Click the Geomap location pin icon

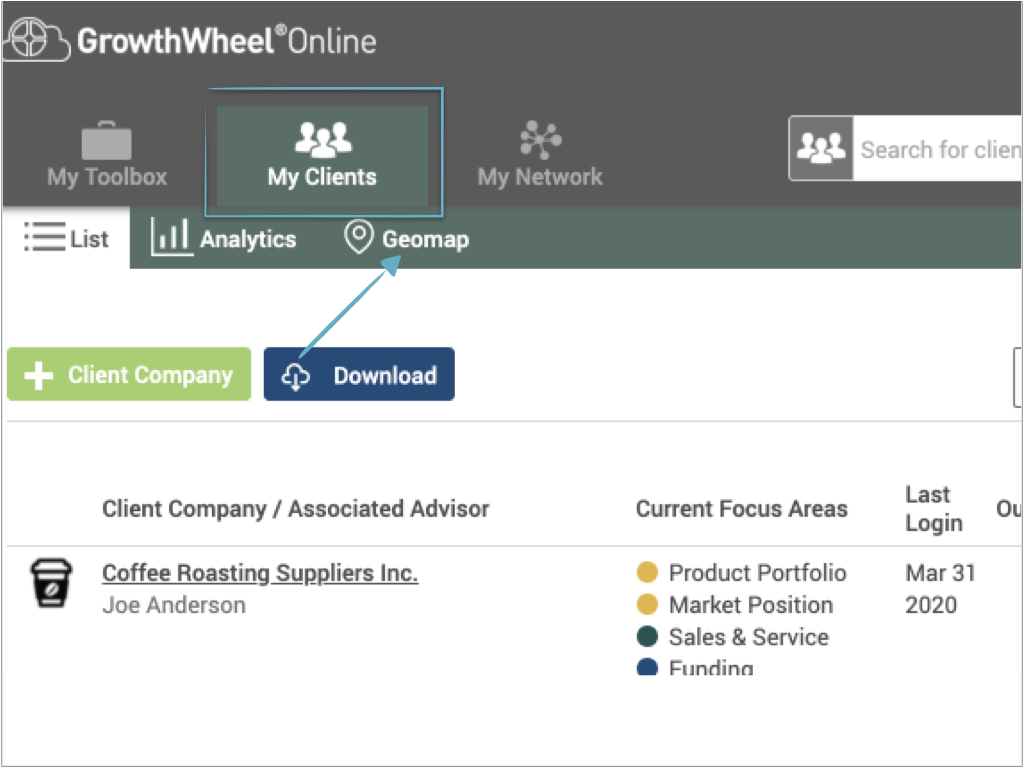[x=359, y=237]
